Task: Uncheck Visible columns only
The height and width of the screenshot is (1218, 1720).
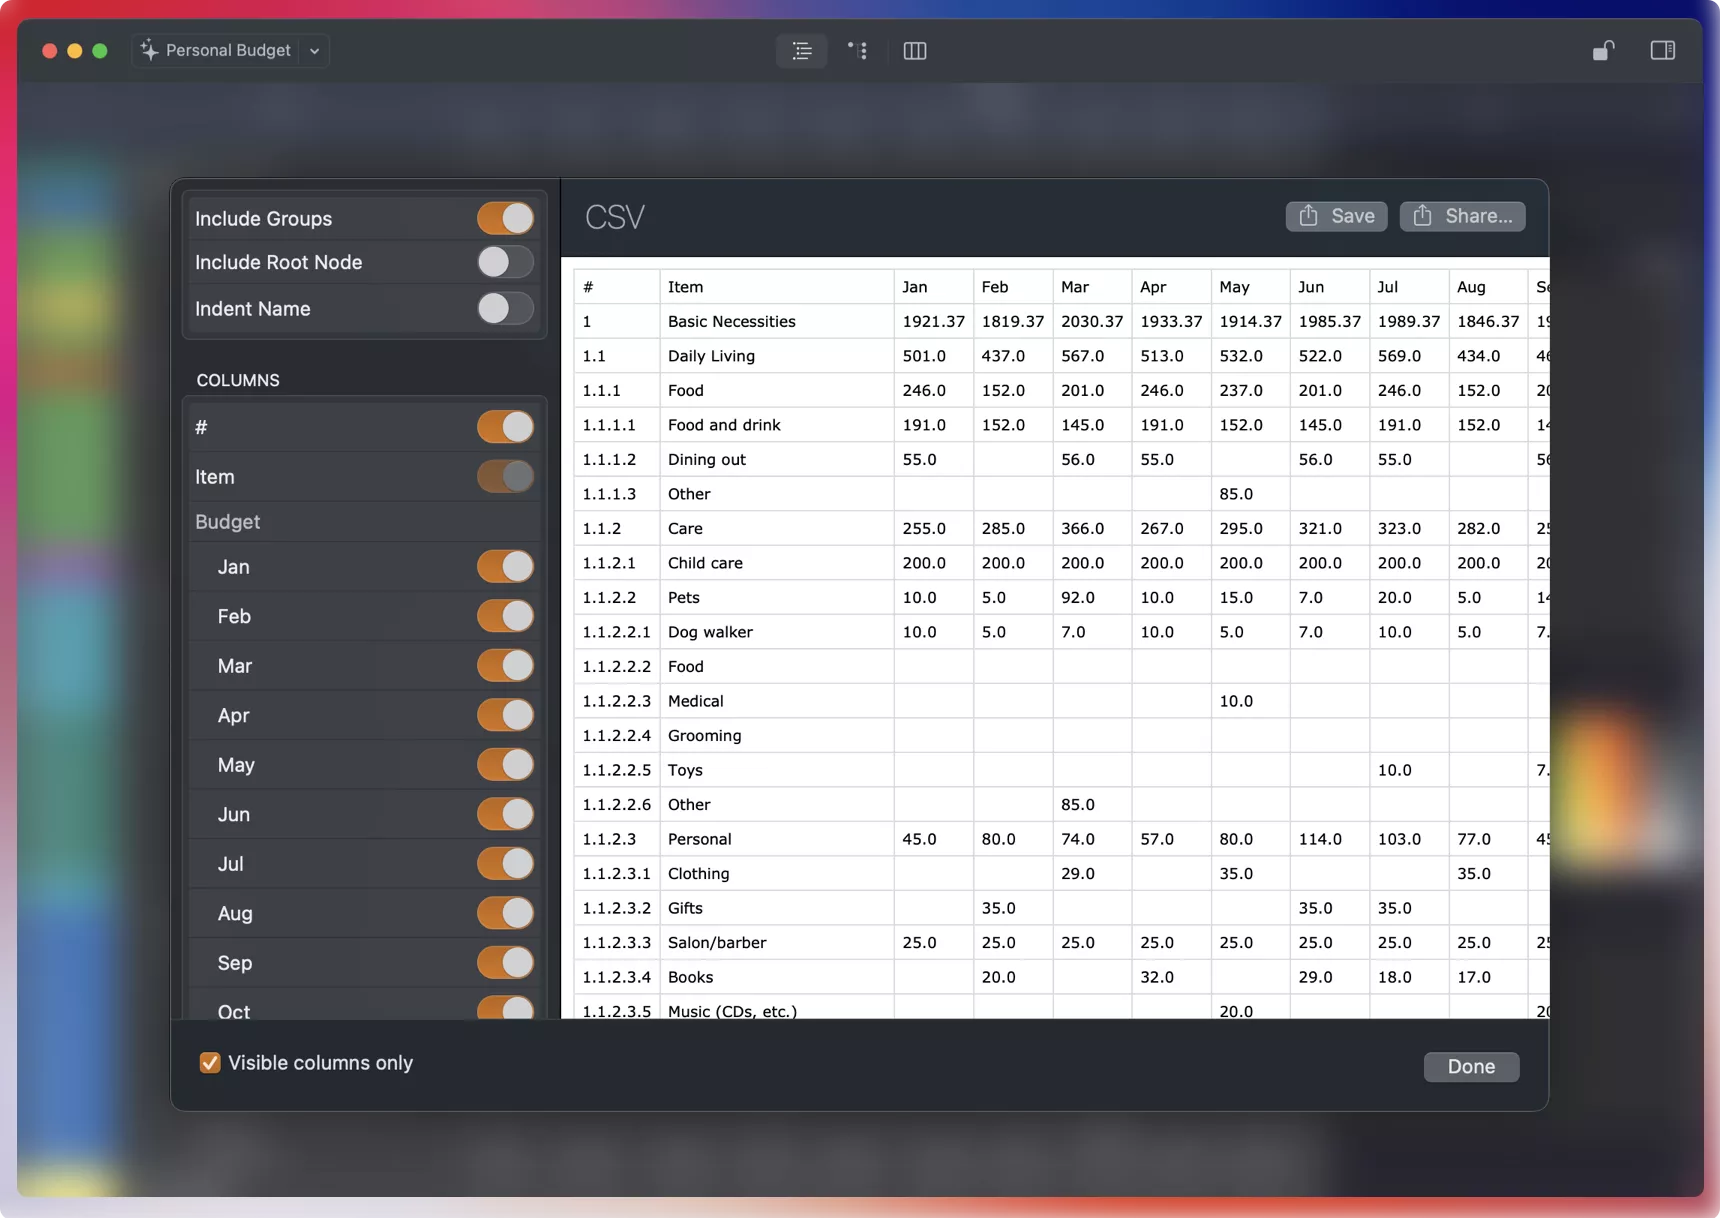Action: (x=209, y=1062)
